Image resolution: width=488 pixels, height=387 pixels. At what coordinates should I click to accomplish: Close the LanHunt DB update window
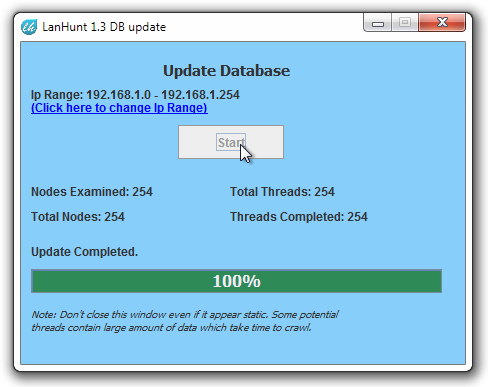(x=442, y=23)
